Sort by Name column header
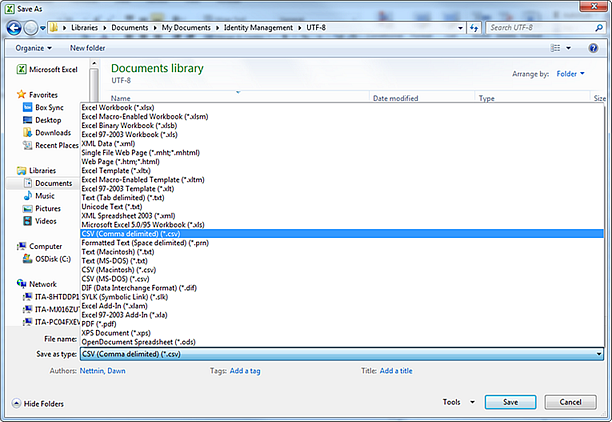This screenshot has height=422, width=612. coord(121,98)
